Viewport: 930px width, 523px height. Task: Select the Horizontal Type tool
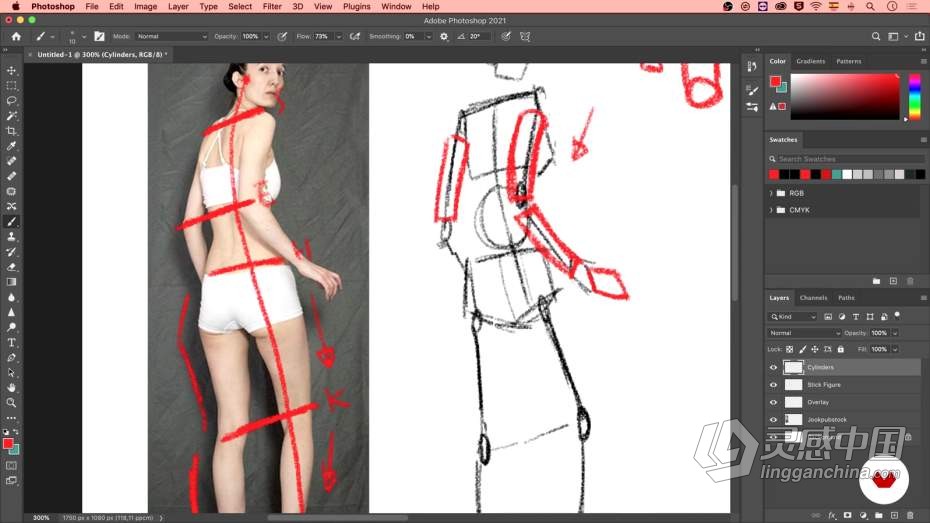point(11,343)
